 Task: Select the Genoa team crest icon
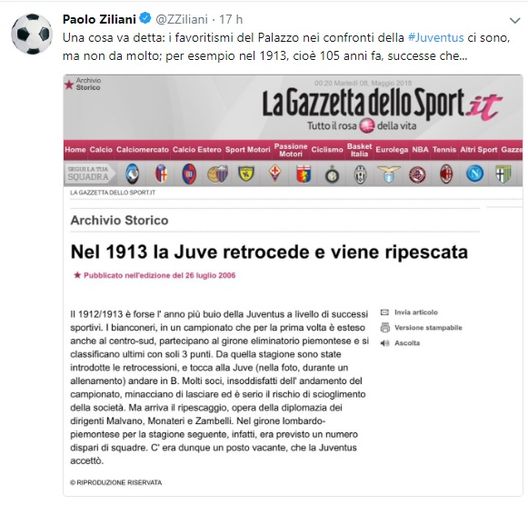point(303,174)
